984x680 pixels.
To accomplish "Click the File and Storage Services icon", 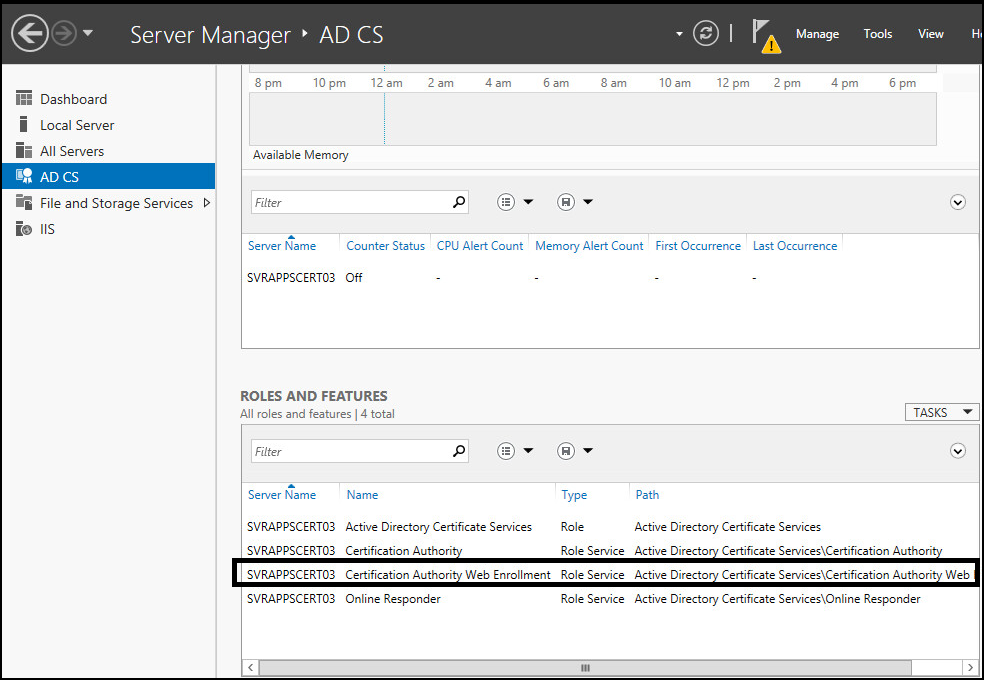I will (x=24, y=202).
